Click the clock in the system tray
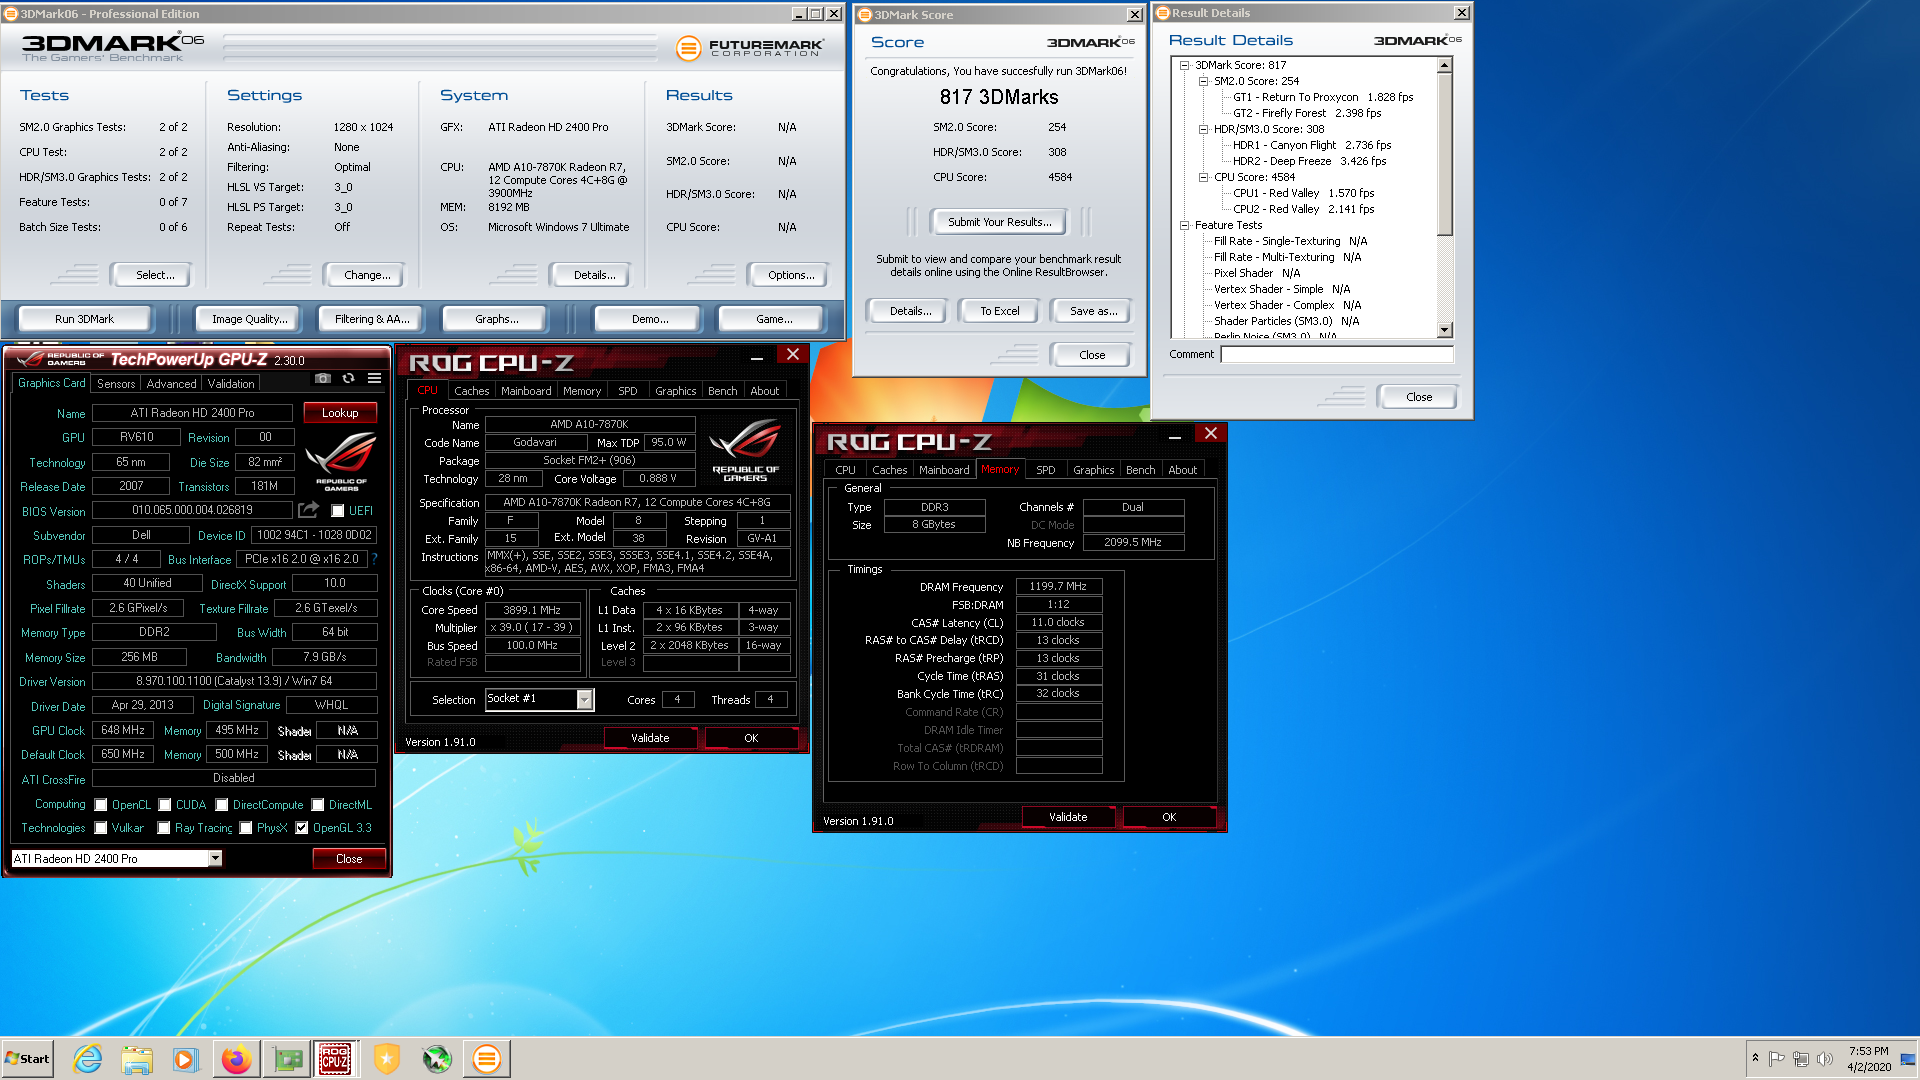This screenshot has height=1080, width=1920. tap(1869, 1059)
